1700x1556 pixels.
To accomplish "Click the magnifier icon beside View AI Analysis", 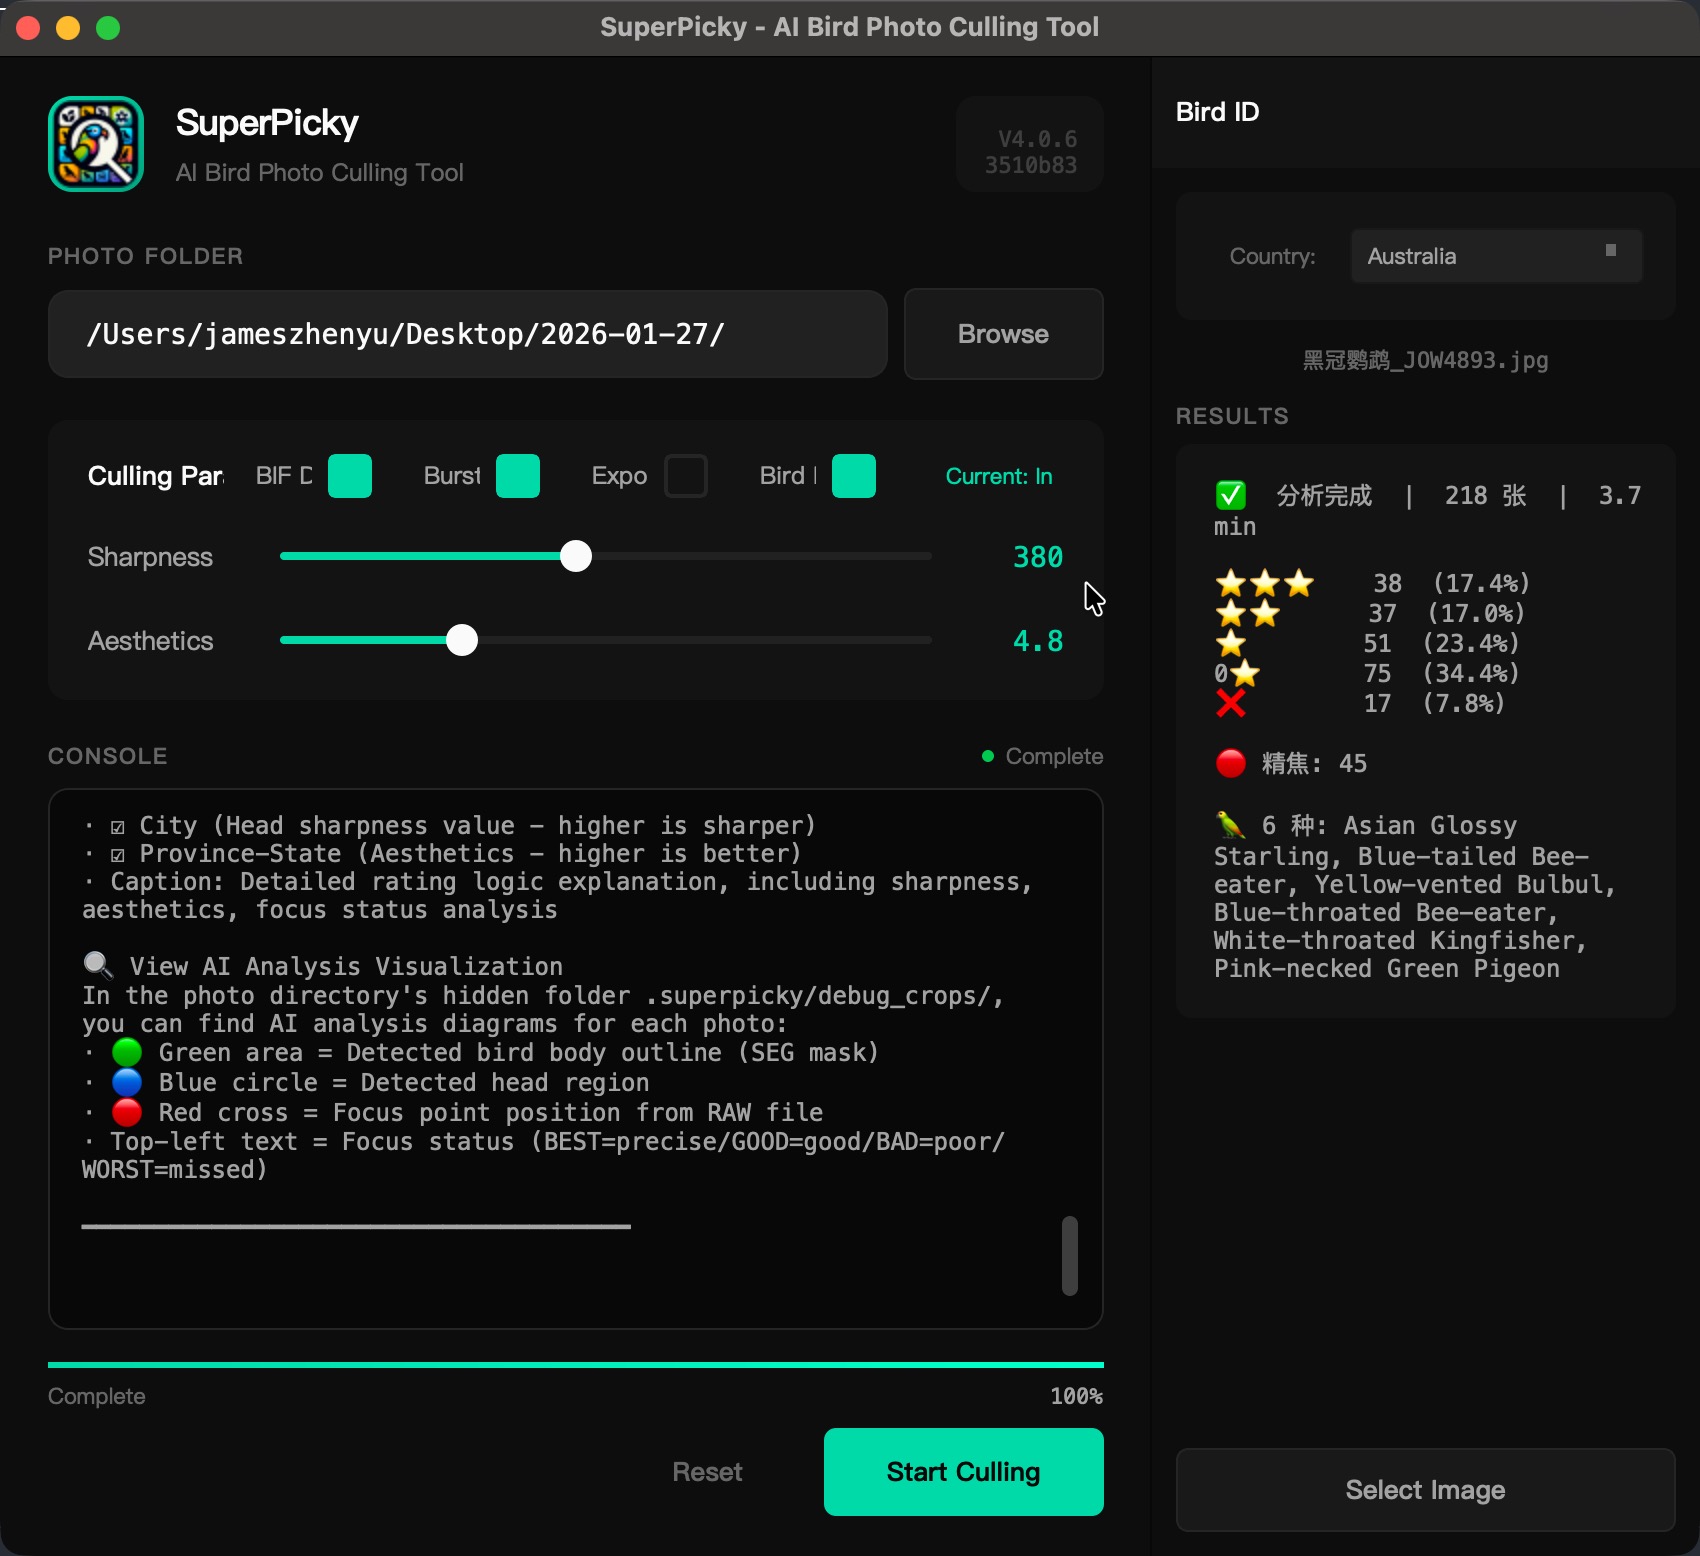I will point(97,965).
